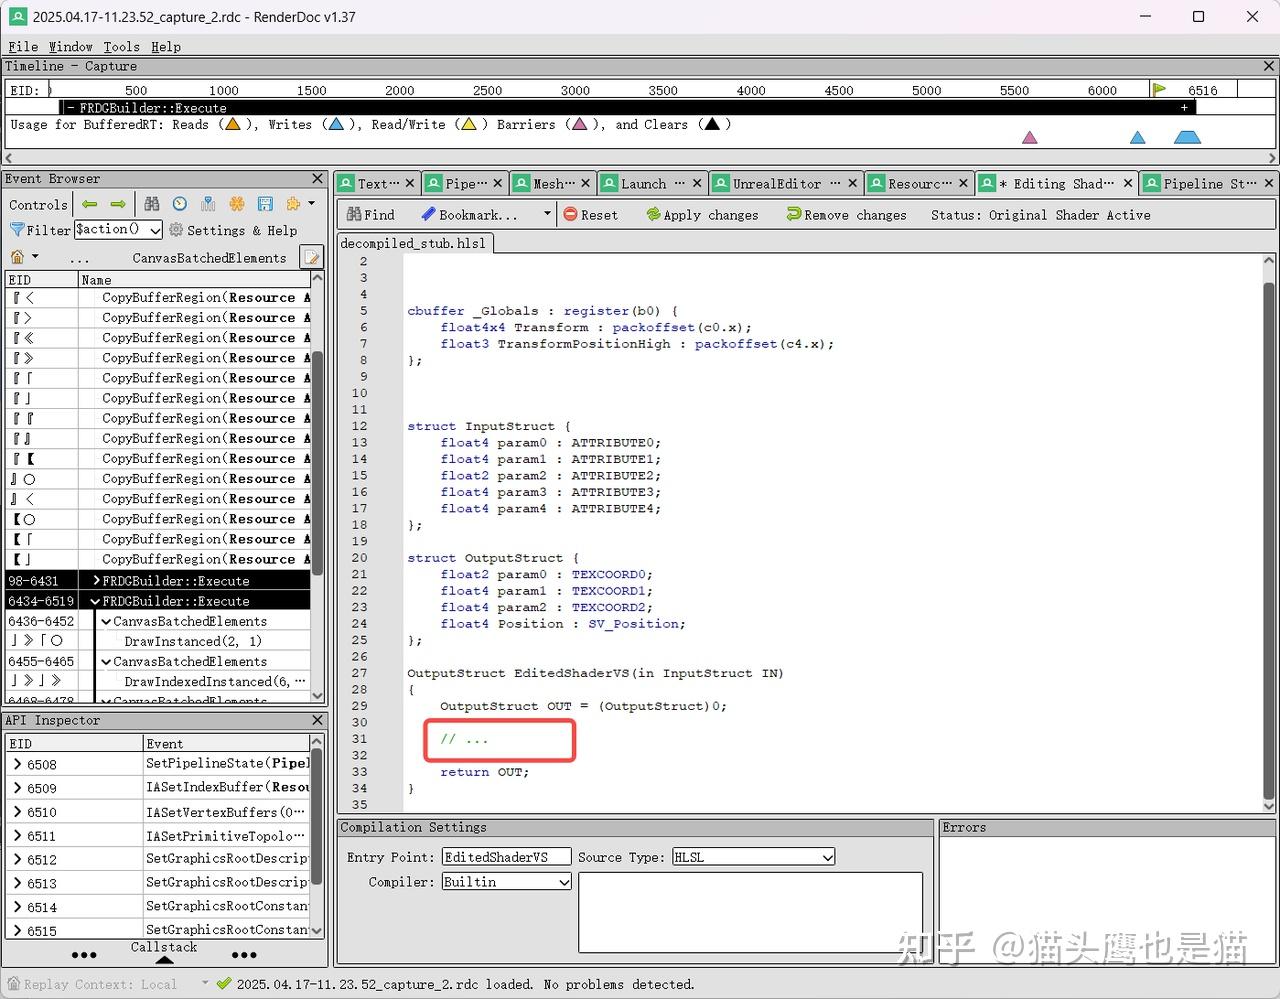Image resolution: width=1280 pixels, height=999 pixels.
Task: Toggle time durations with the clock icon
Action: [x=179, y=204]
